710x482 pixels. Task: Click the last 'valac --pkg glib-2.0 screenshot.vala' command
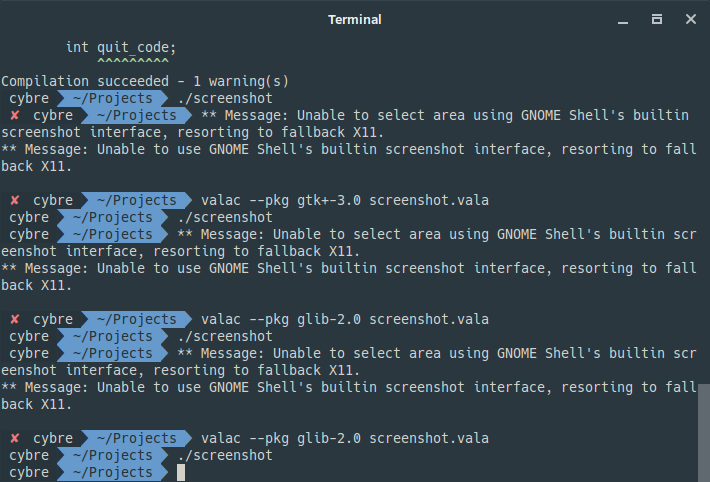click(345, 439)
